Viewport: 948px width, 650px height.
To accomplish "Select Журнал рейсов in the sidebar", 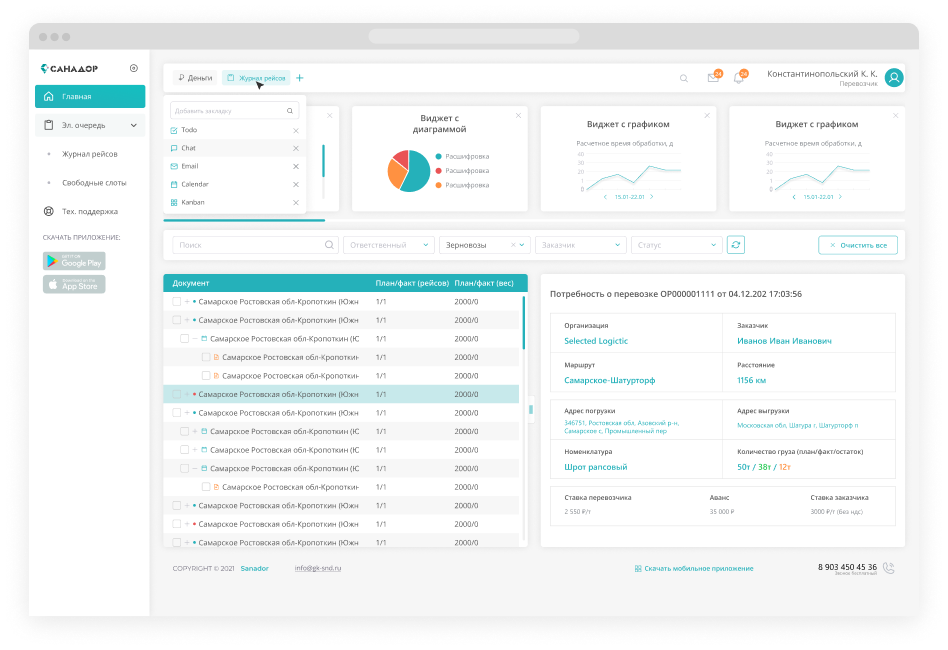I will coord(90,154).
